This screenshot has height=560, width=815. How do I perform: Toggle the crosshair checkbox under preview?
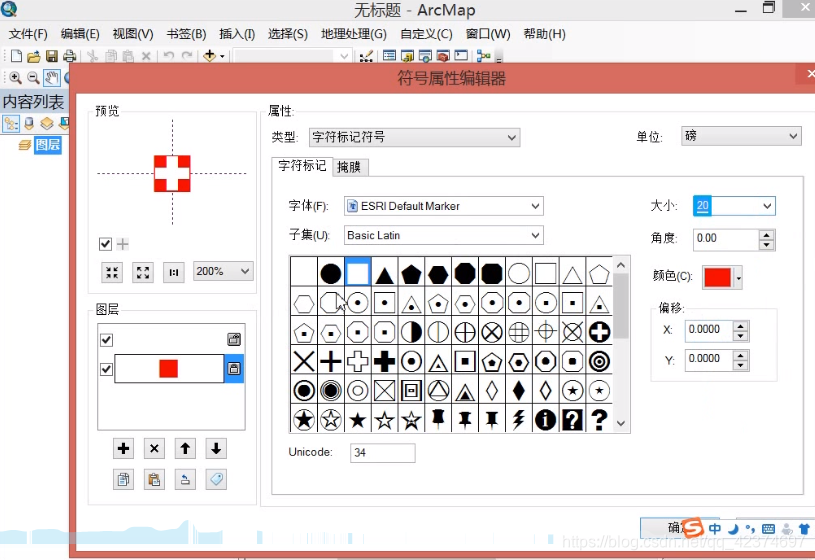(106, 244)
